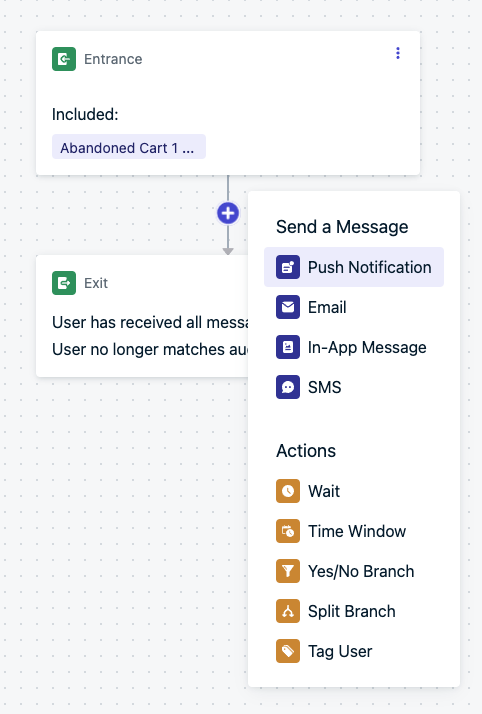
Task: Click the SMS chat bubble icon
Action: click(288, 387)
